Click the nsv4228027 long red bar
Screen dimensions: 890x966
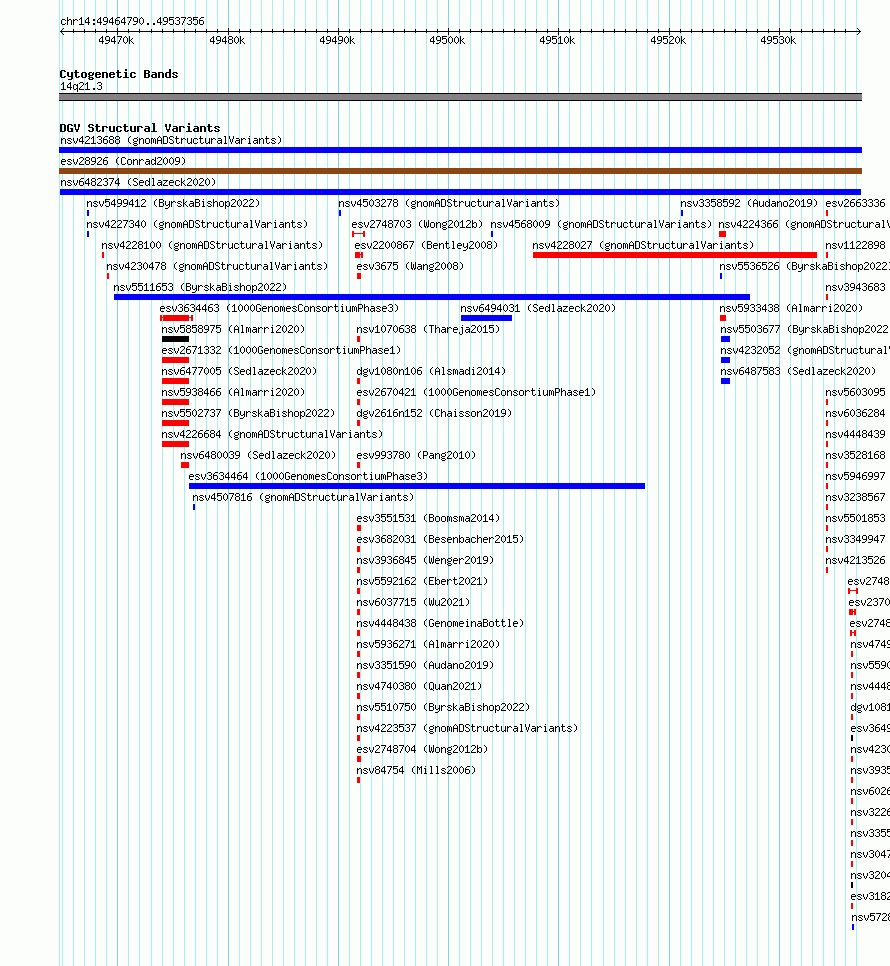[x=675, y=255]
